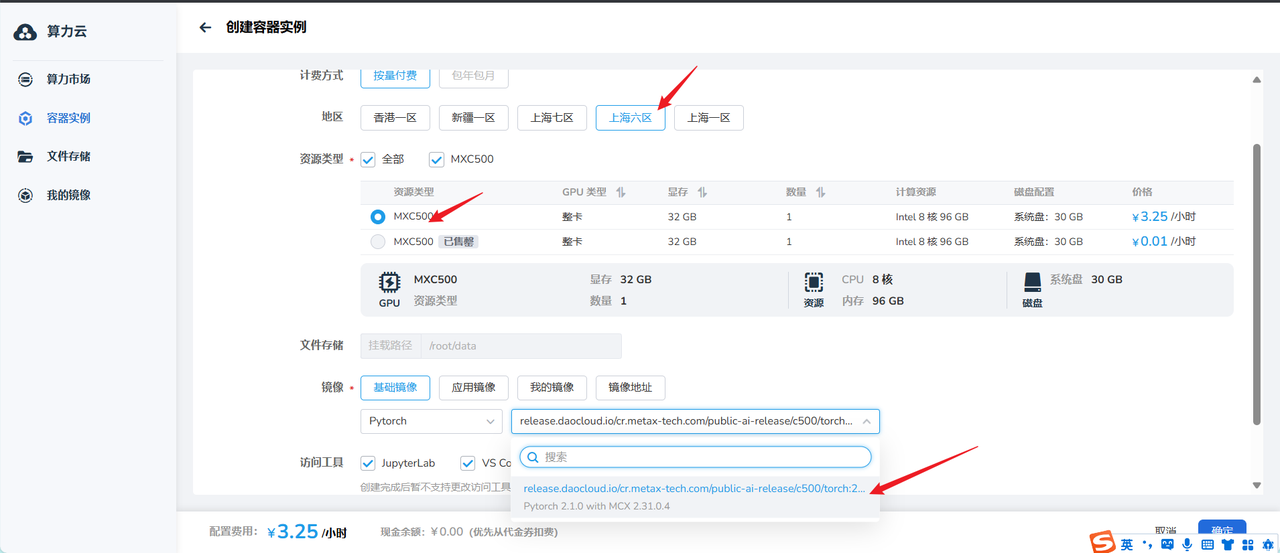Switch to the 应用镜像 tab
Viewport: 1280px width, 553px height.
[x=474, y=388]
